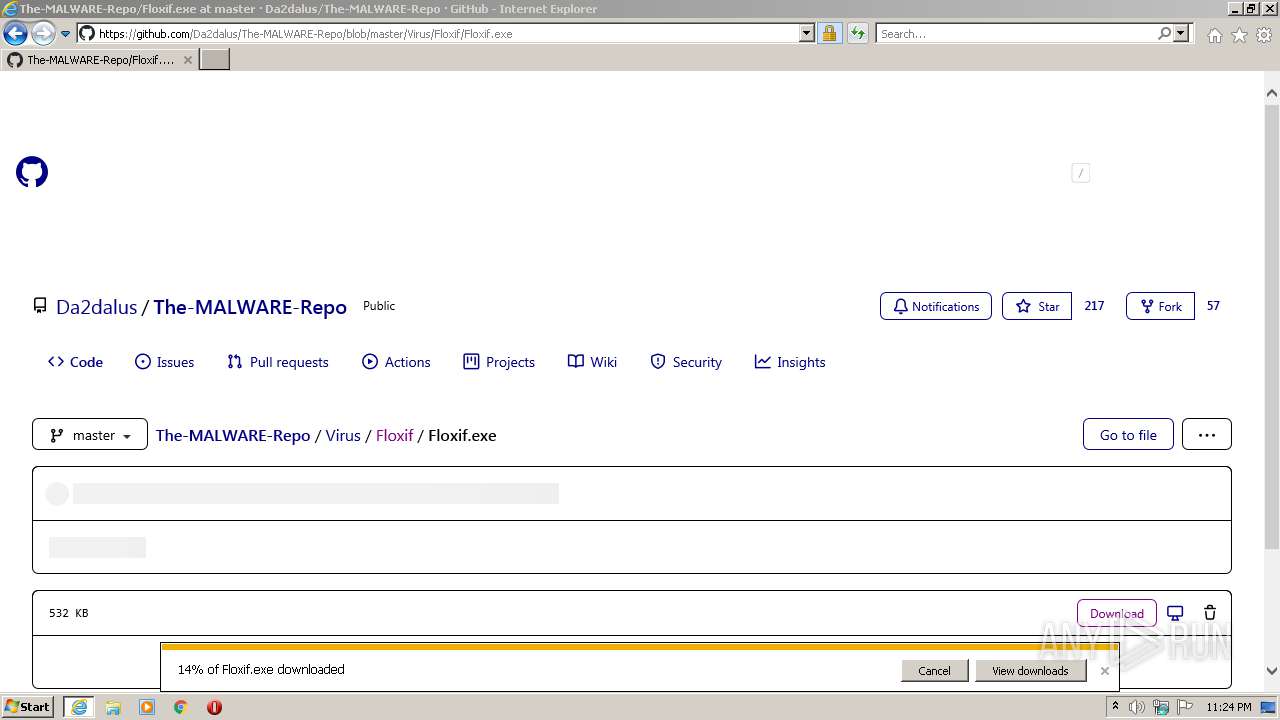View the 217 stargazers count

(x=1094, y=306)
